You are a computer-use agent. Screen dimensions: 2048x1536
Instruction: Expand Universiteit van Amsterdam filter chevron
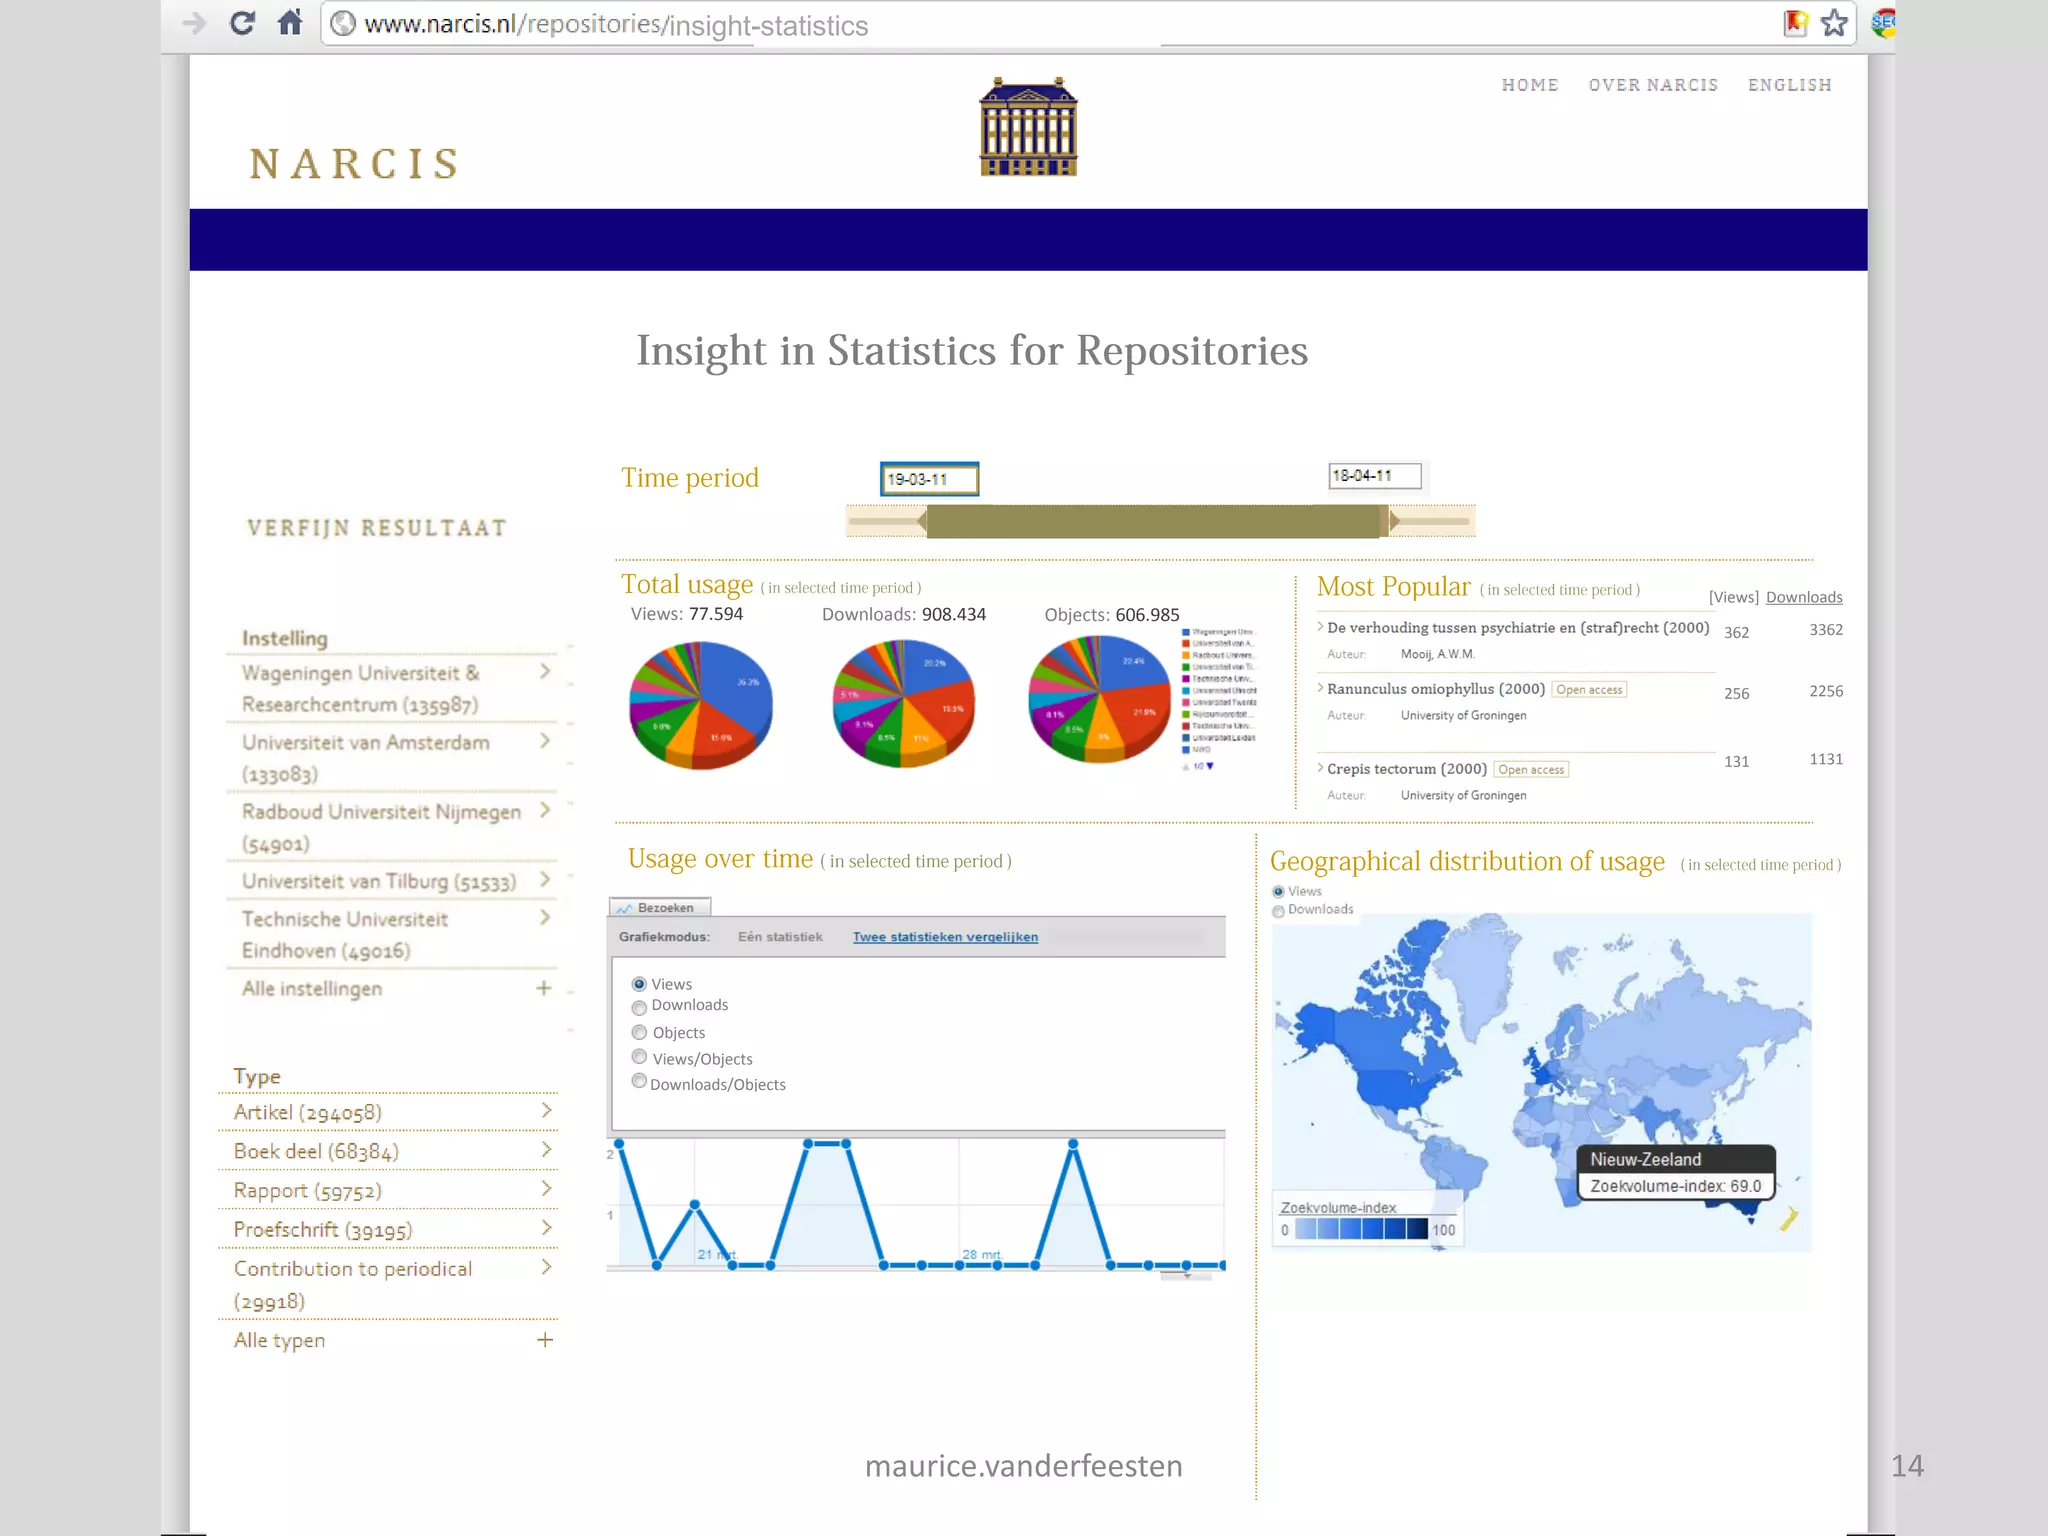pyautogui.click(x=545, y=741)
